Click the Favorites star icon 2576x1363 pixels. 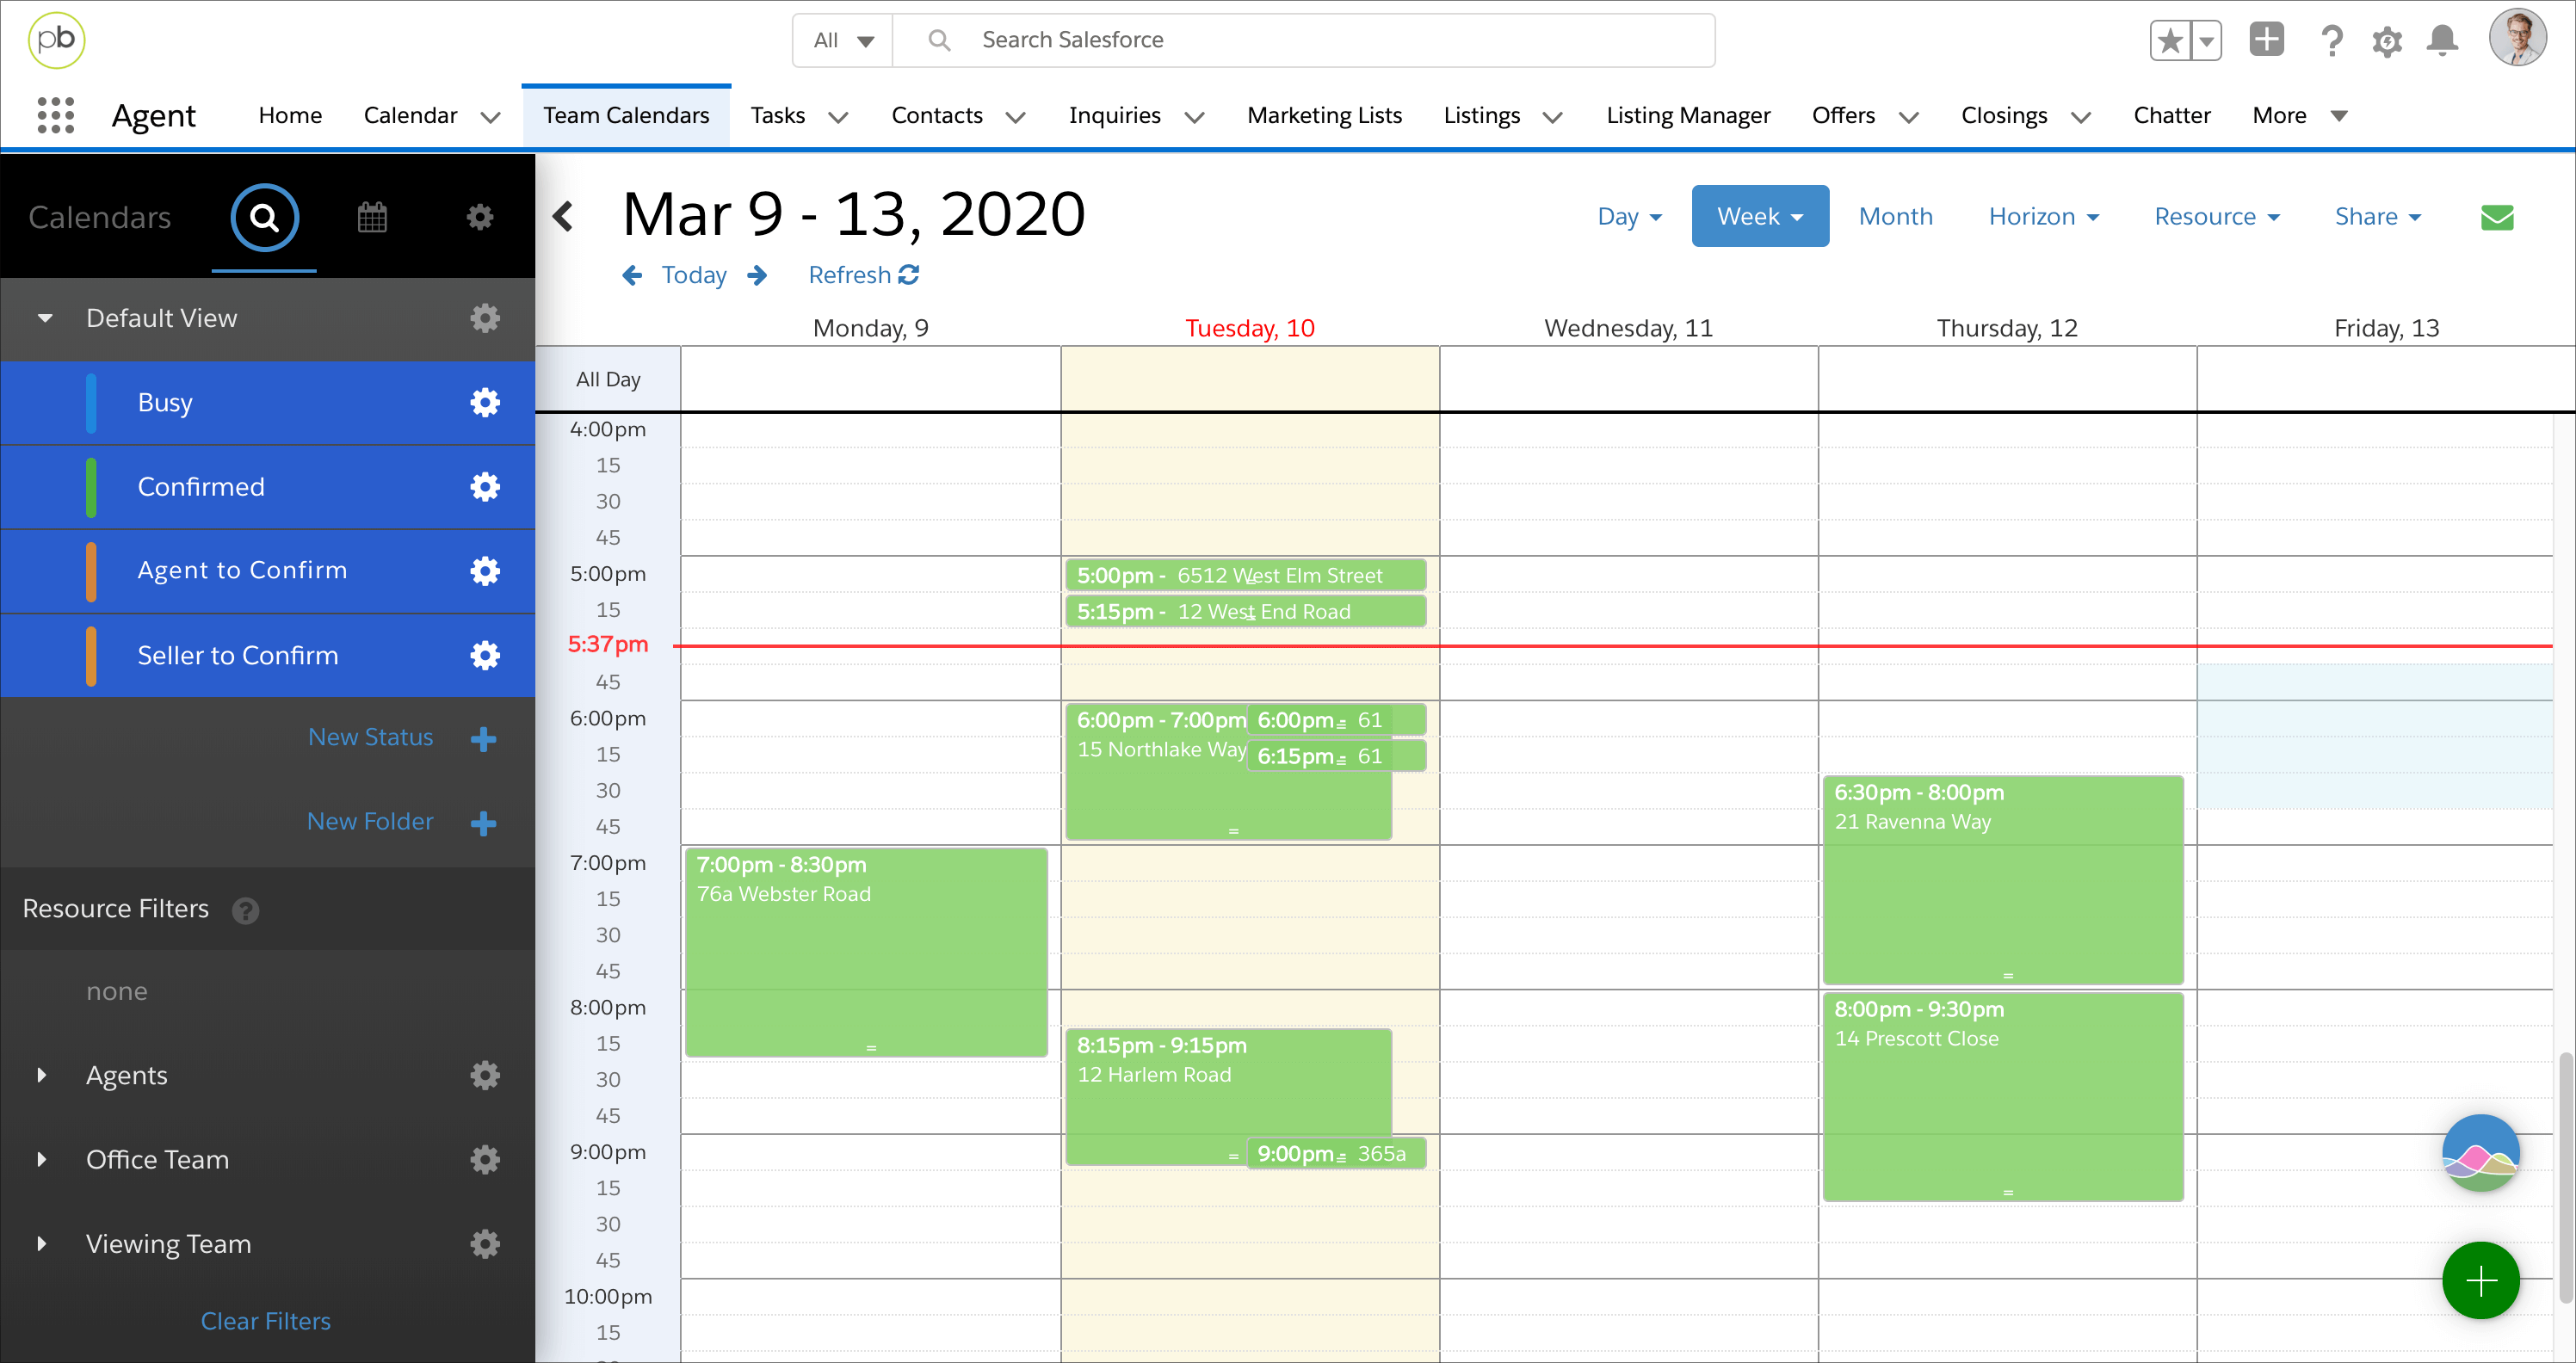point(2169,40)
